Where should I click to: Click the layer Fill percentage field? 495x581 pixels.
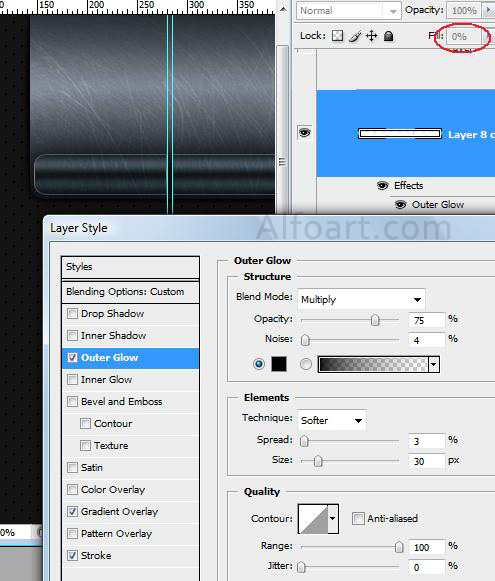click(x=464, y=36)
